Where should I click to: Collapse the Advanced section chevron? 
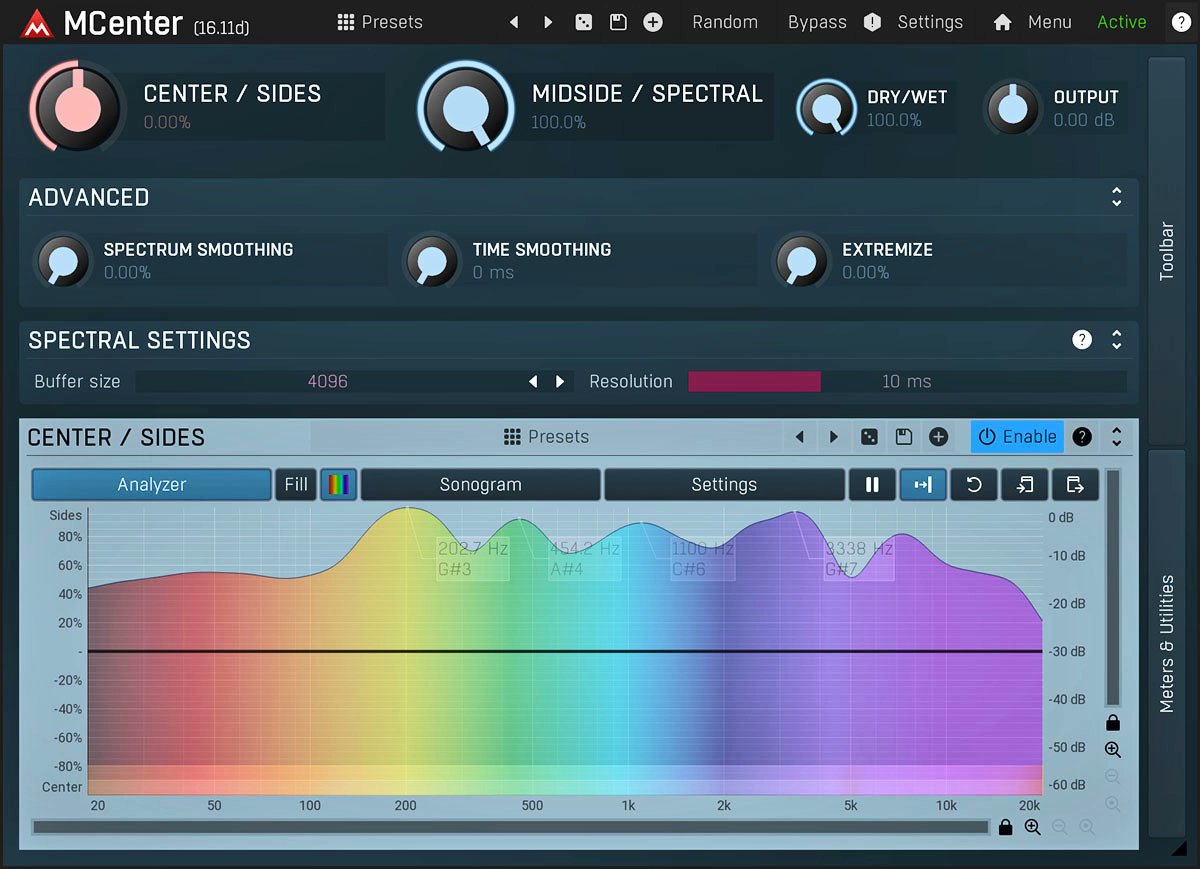coord(1117,197)
